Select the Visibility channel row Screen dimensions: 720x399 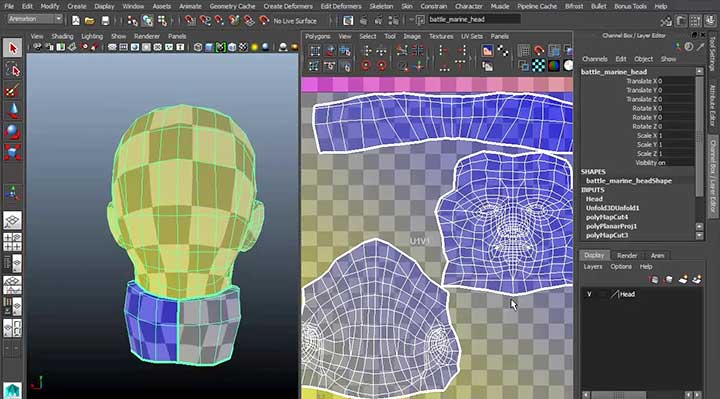point(637,163)
